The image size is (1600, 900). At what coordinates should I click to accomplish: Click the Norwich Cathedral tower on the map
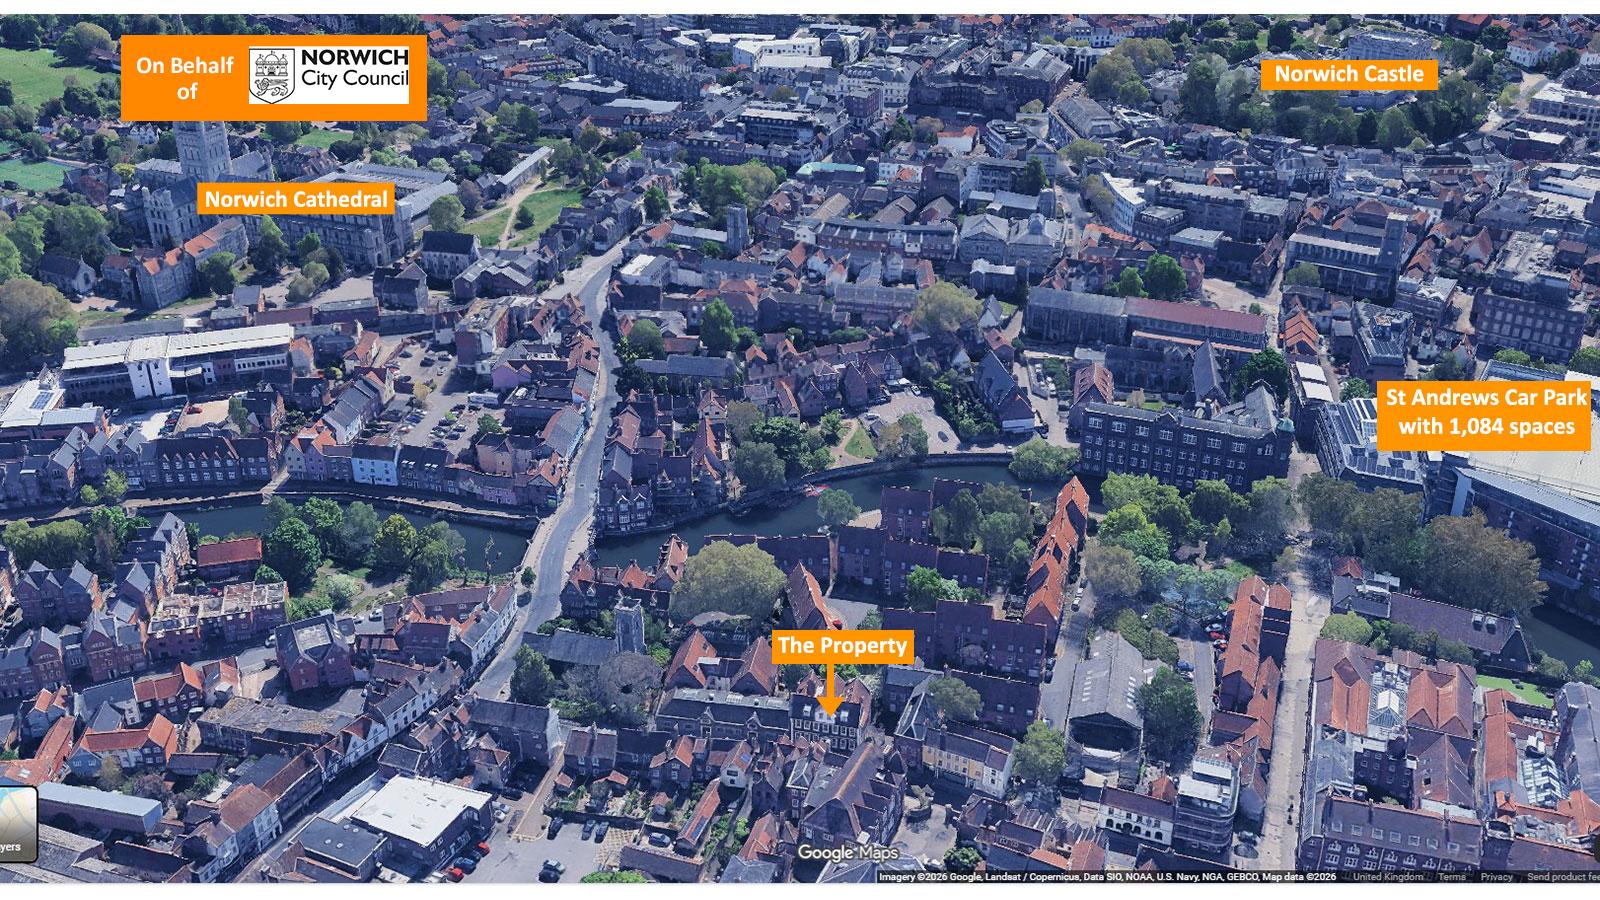tap(203, 152)
